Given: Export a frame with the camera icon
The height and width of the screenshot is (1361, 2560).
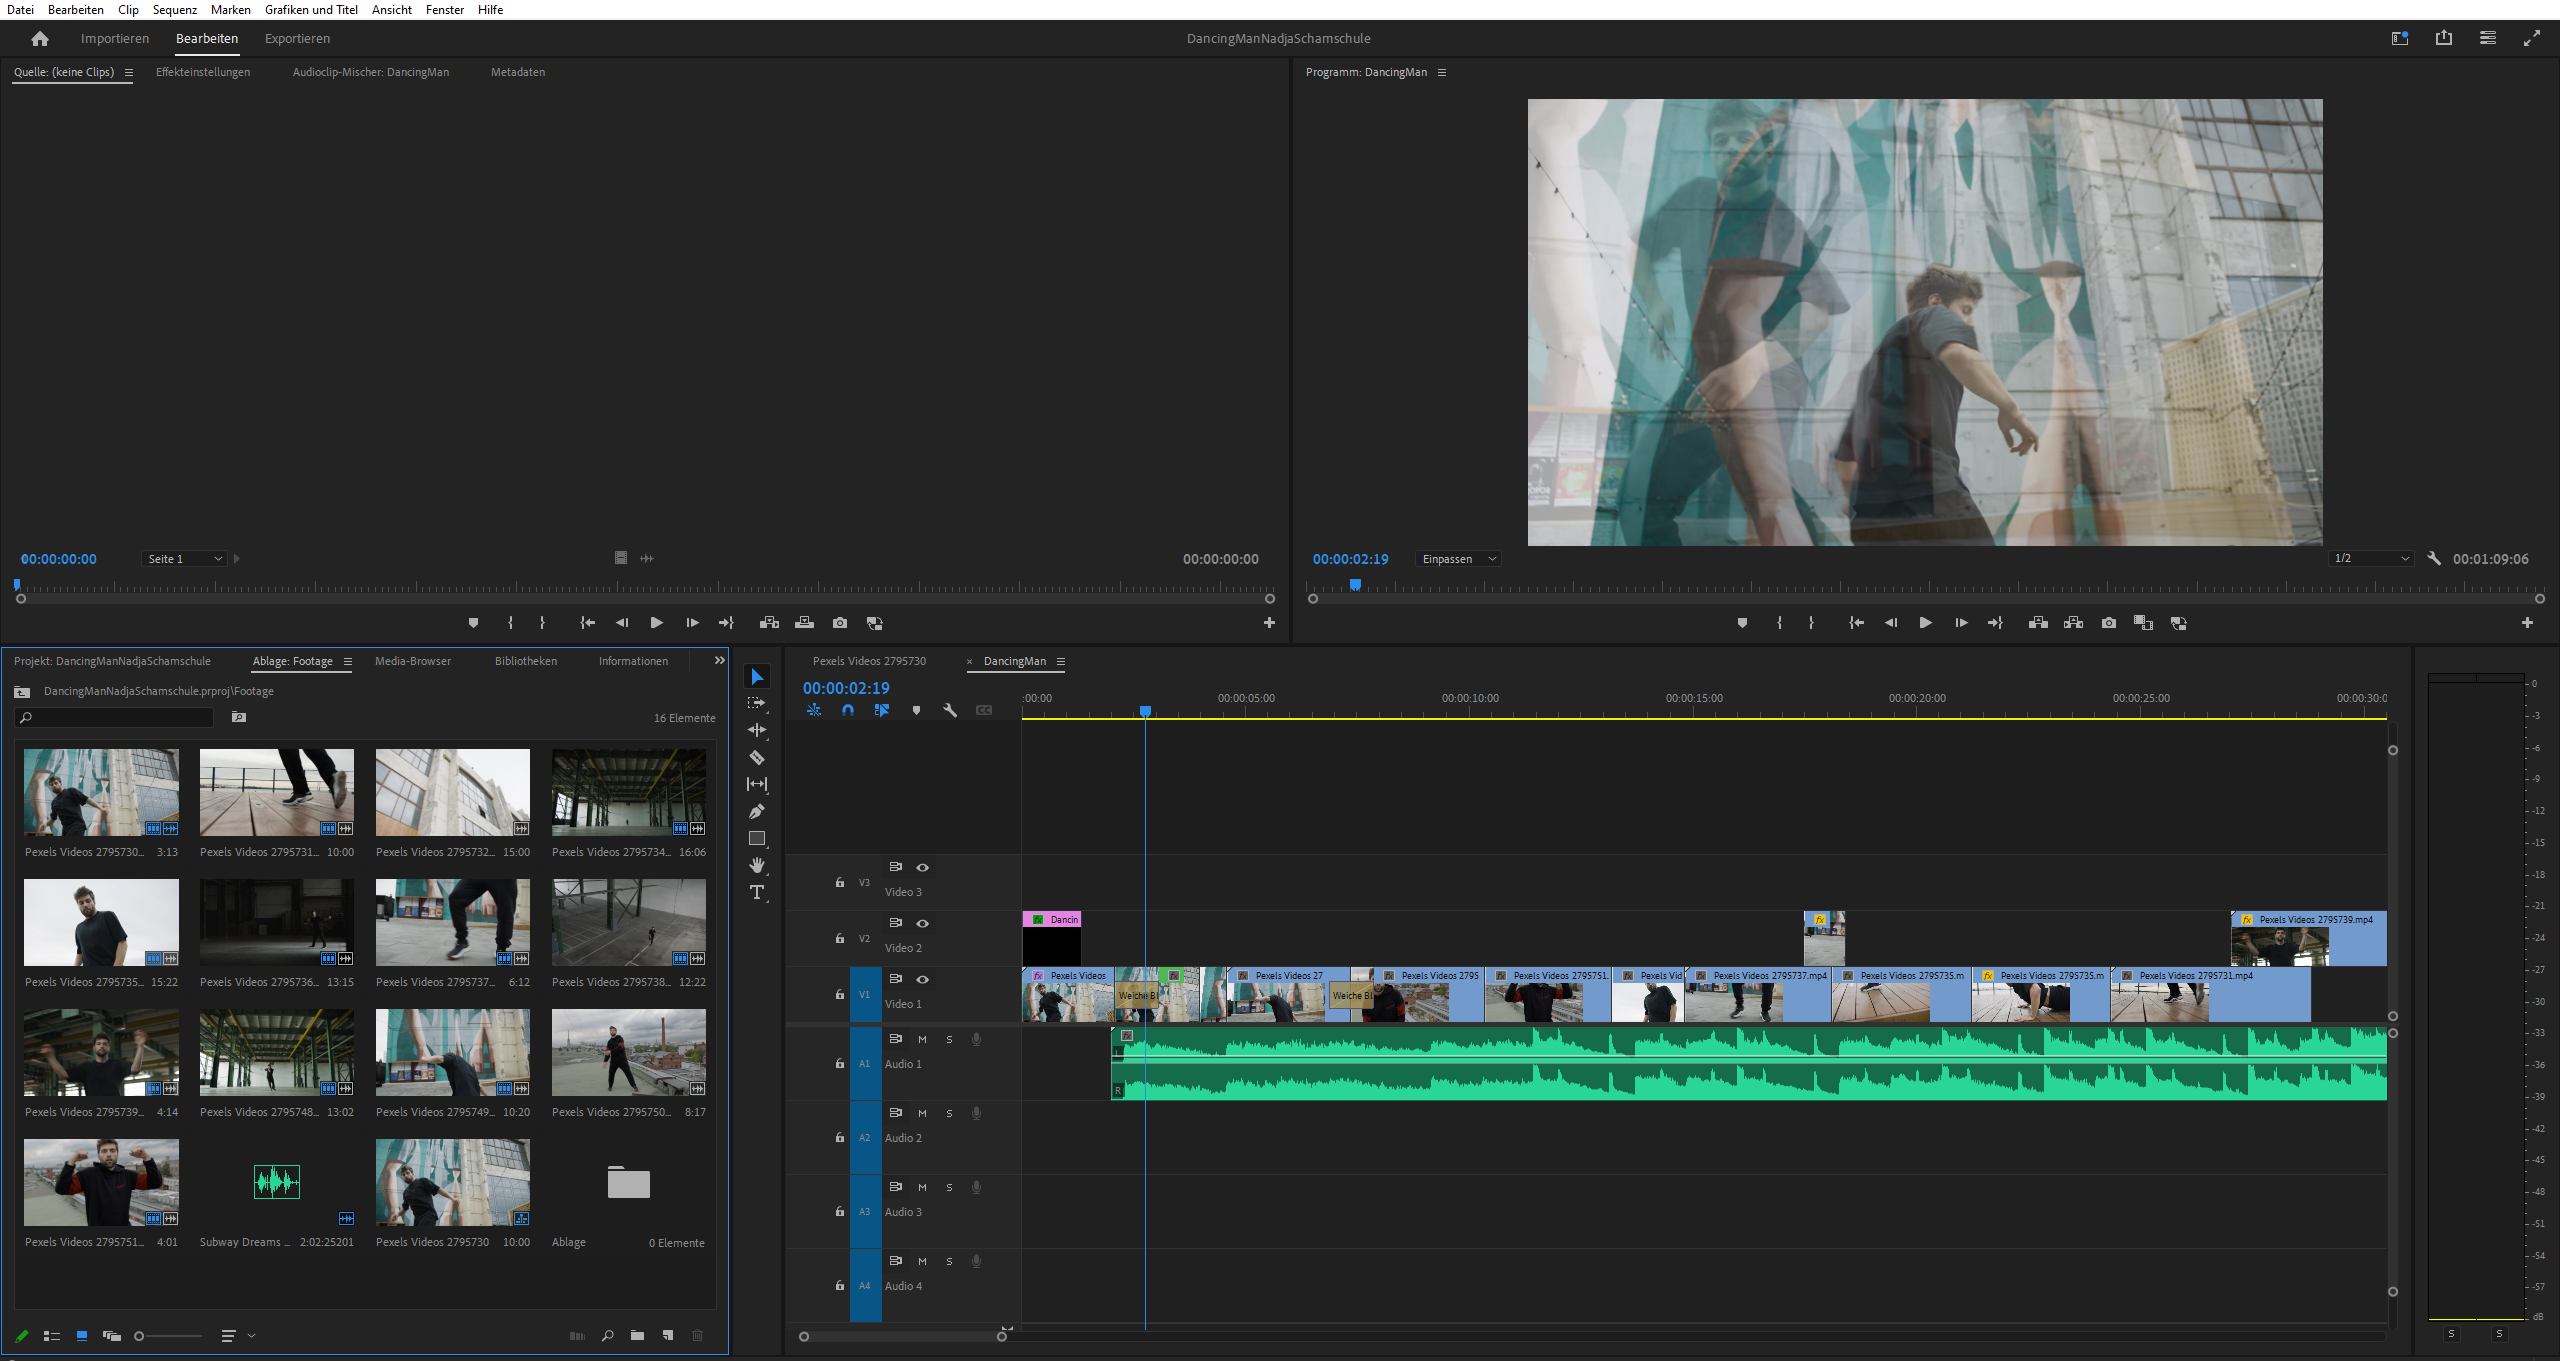Looking at the screenshot, I should (x=2109, y=622).
